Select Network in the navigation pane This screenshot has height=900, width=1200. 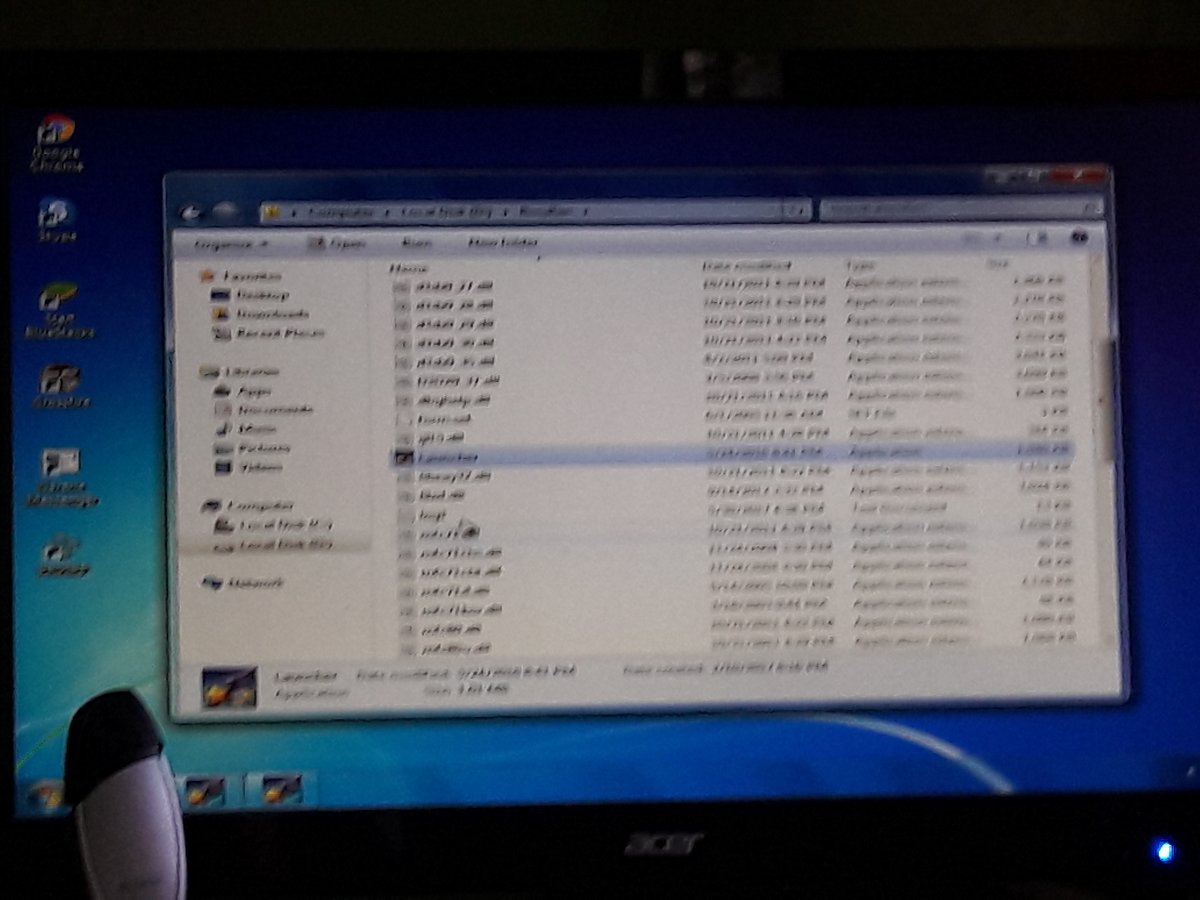(x=243, y=582)
